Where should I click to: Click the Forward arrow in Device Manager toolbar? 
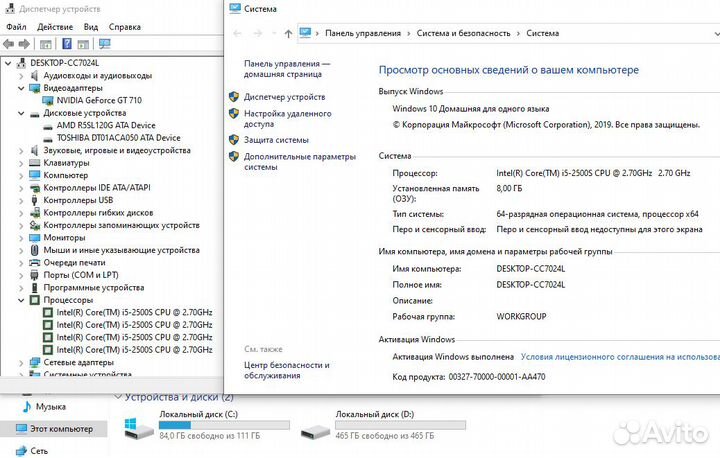[x=24, y=44]
